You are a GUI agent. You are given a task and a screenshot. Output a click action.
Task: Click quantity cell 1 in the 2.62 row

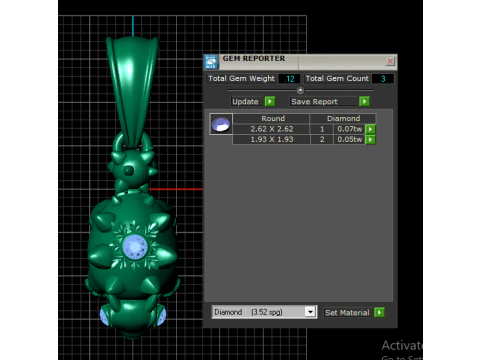pyautogui.click(x=322, y=129)
